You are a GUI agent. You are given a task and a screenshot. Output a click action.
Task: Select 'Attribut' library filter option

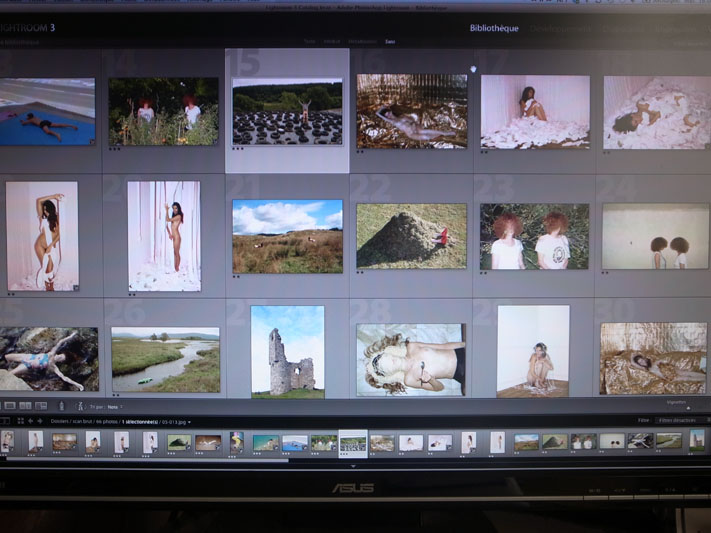pyautogui.click(x=331, y=41)
